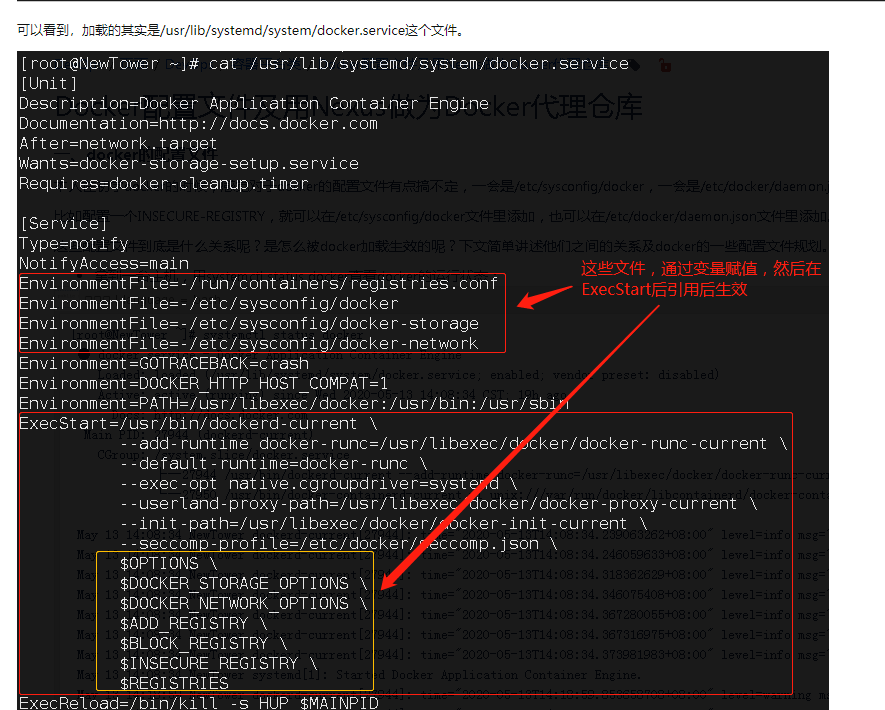Click the red open-padlock icon in code header

[665, 64]
